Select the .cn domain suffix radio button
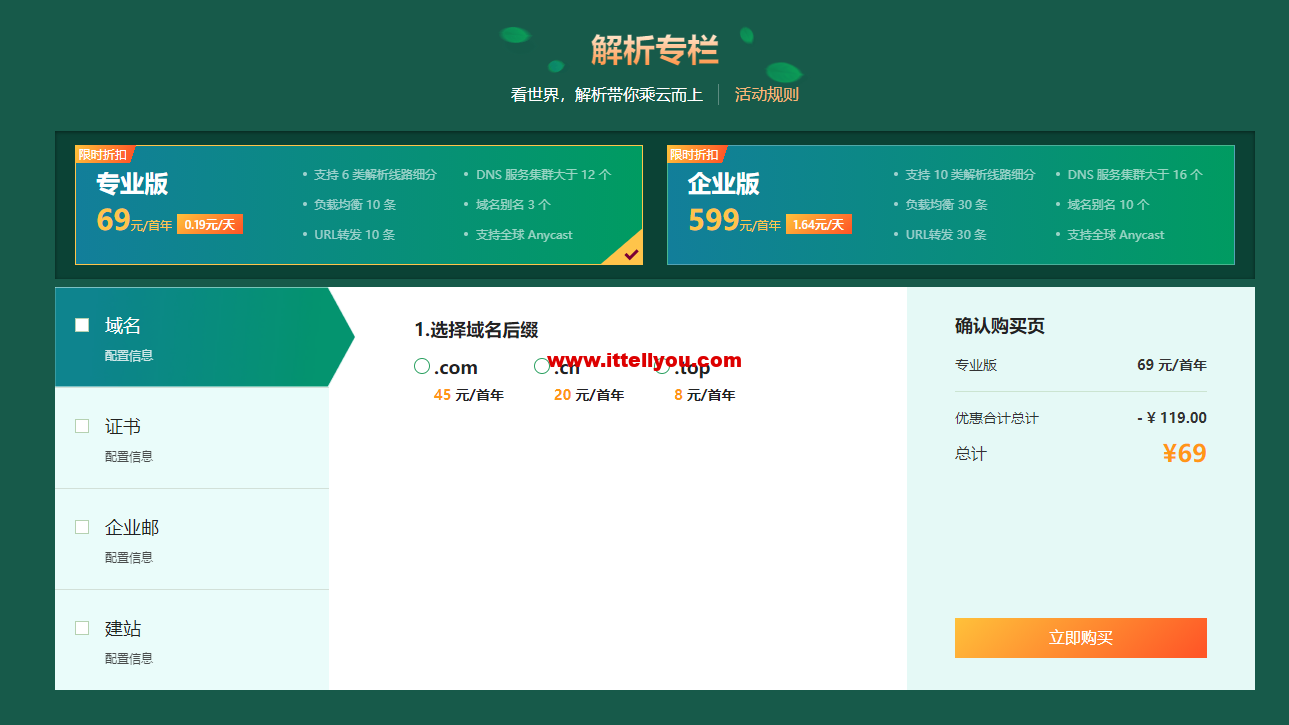1289x725 pixels. click(x=542, y=367)
